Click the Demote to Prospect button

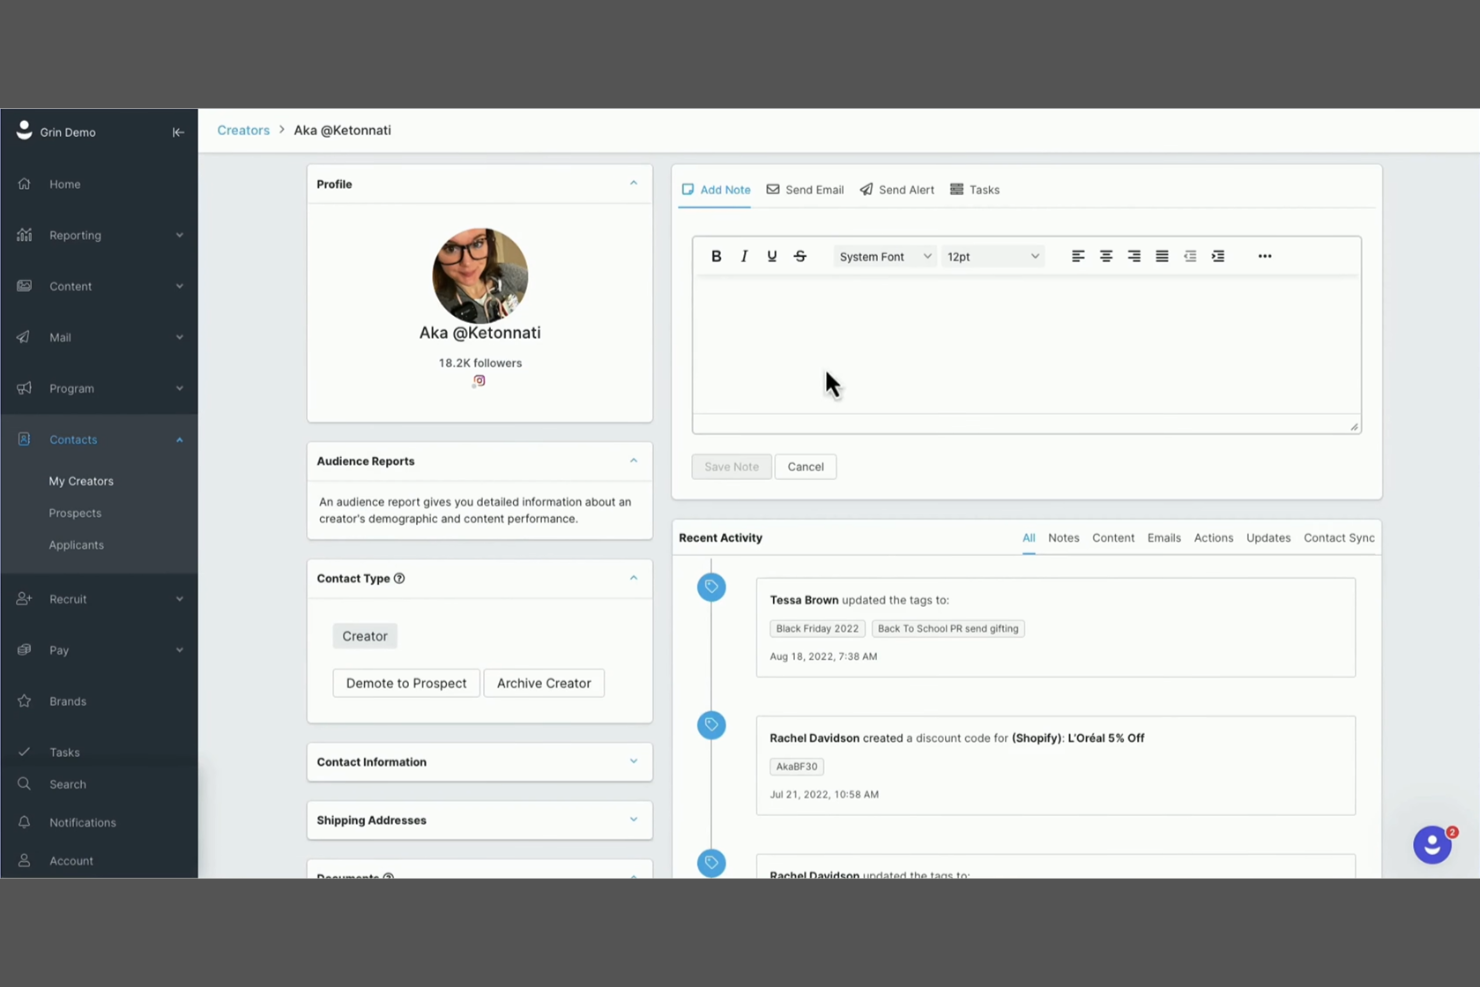point(405,683)
